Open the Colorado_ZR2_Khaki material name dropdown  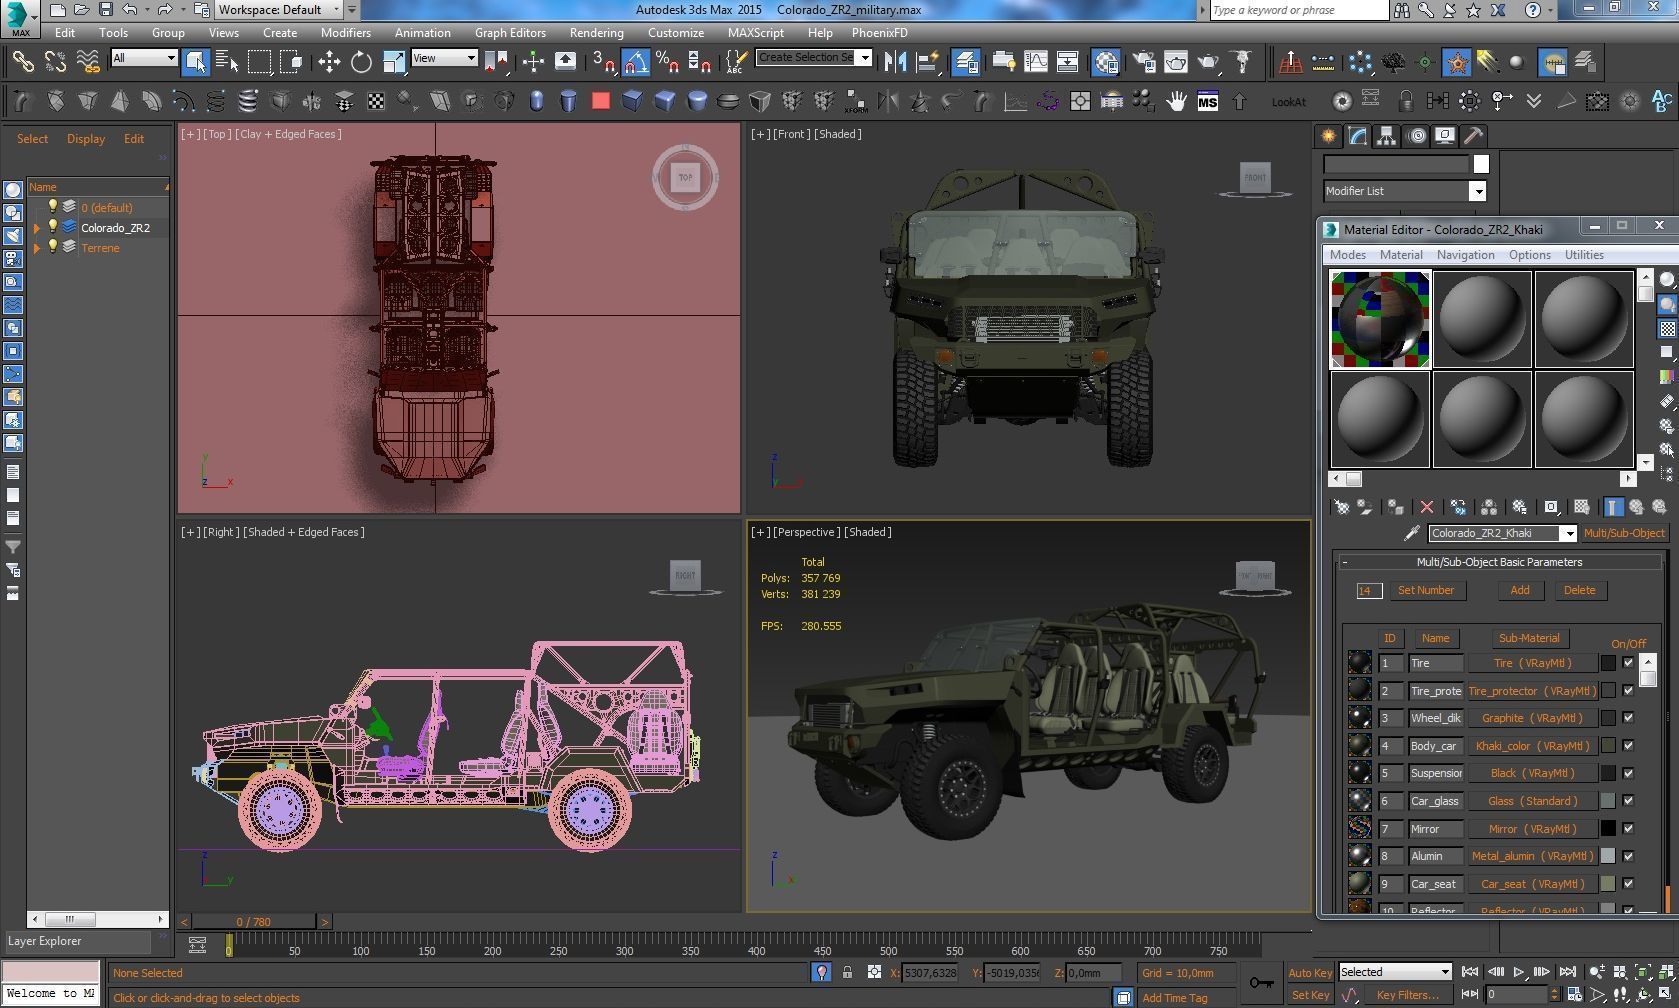pyautogui.click(x=1502, y=533)
